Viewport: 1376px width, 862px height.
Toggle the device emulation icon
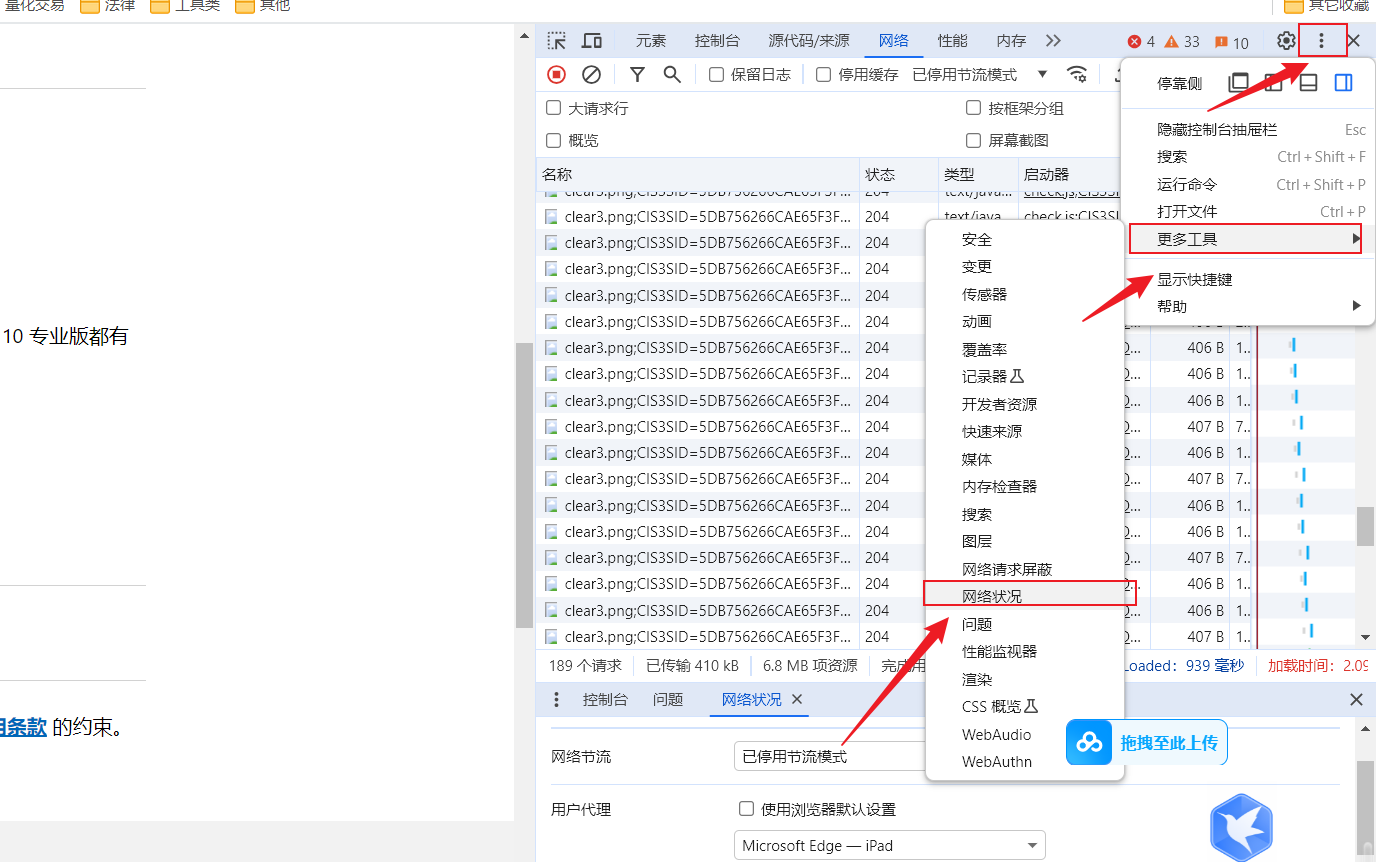pyautogui.click(x=592, y=41)
